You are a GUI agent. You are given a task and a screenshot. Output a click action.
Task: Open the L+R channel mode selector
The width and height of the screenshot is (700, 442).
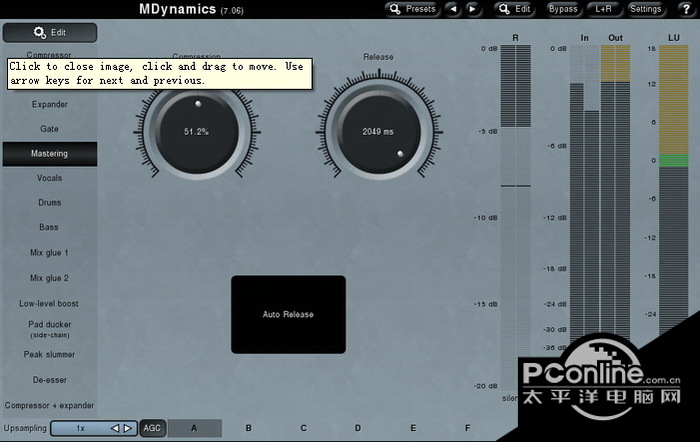[603, 9]
